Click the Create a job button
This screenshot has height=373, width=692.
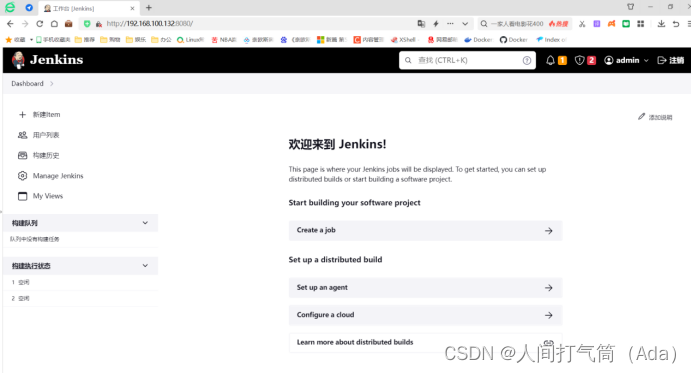pyautogui.click(x=425, y=230)
